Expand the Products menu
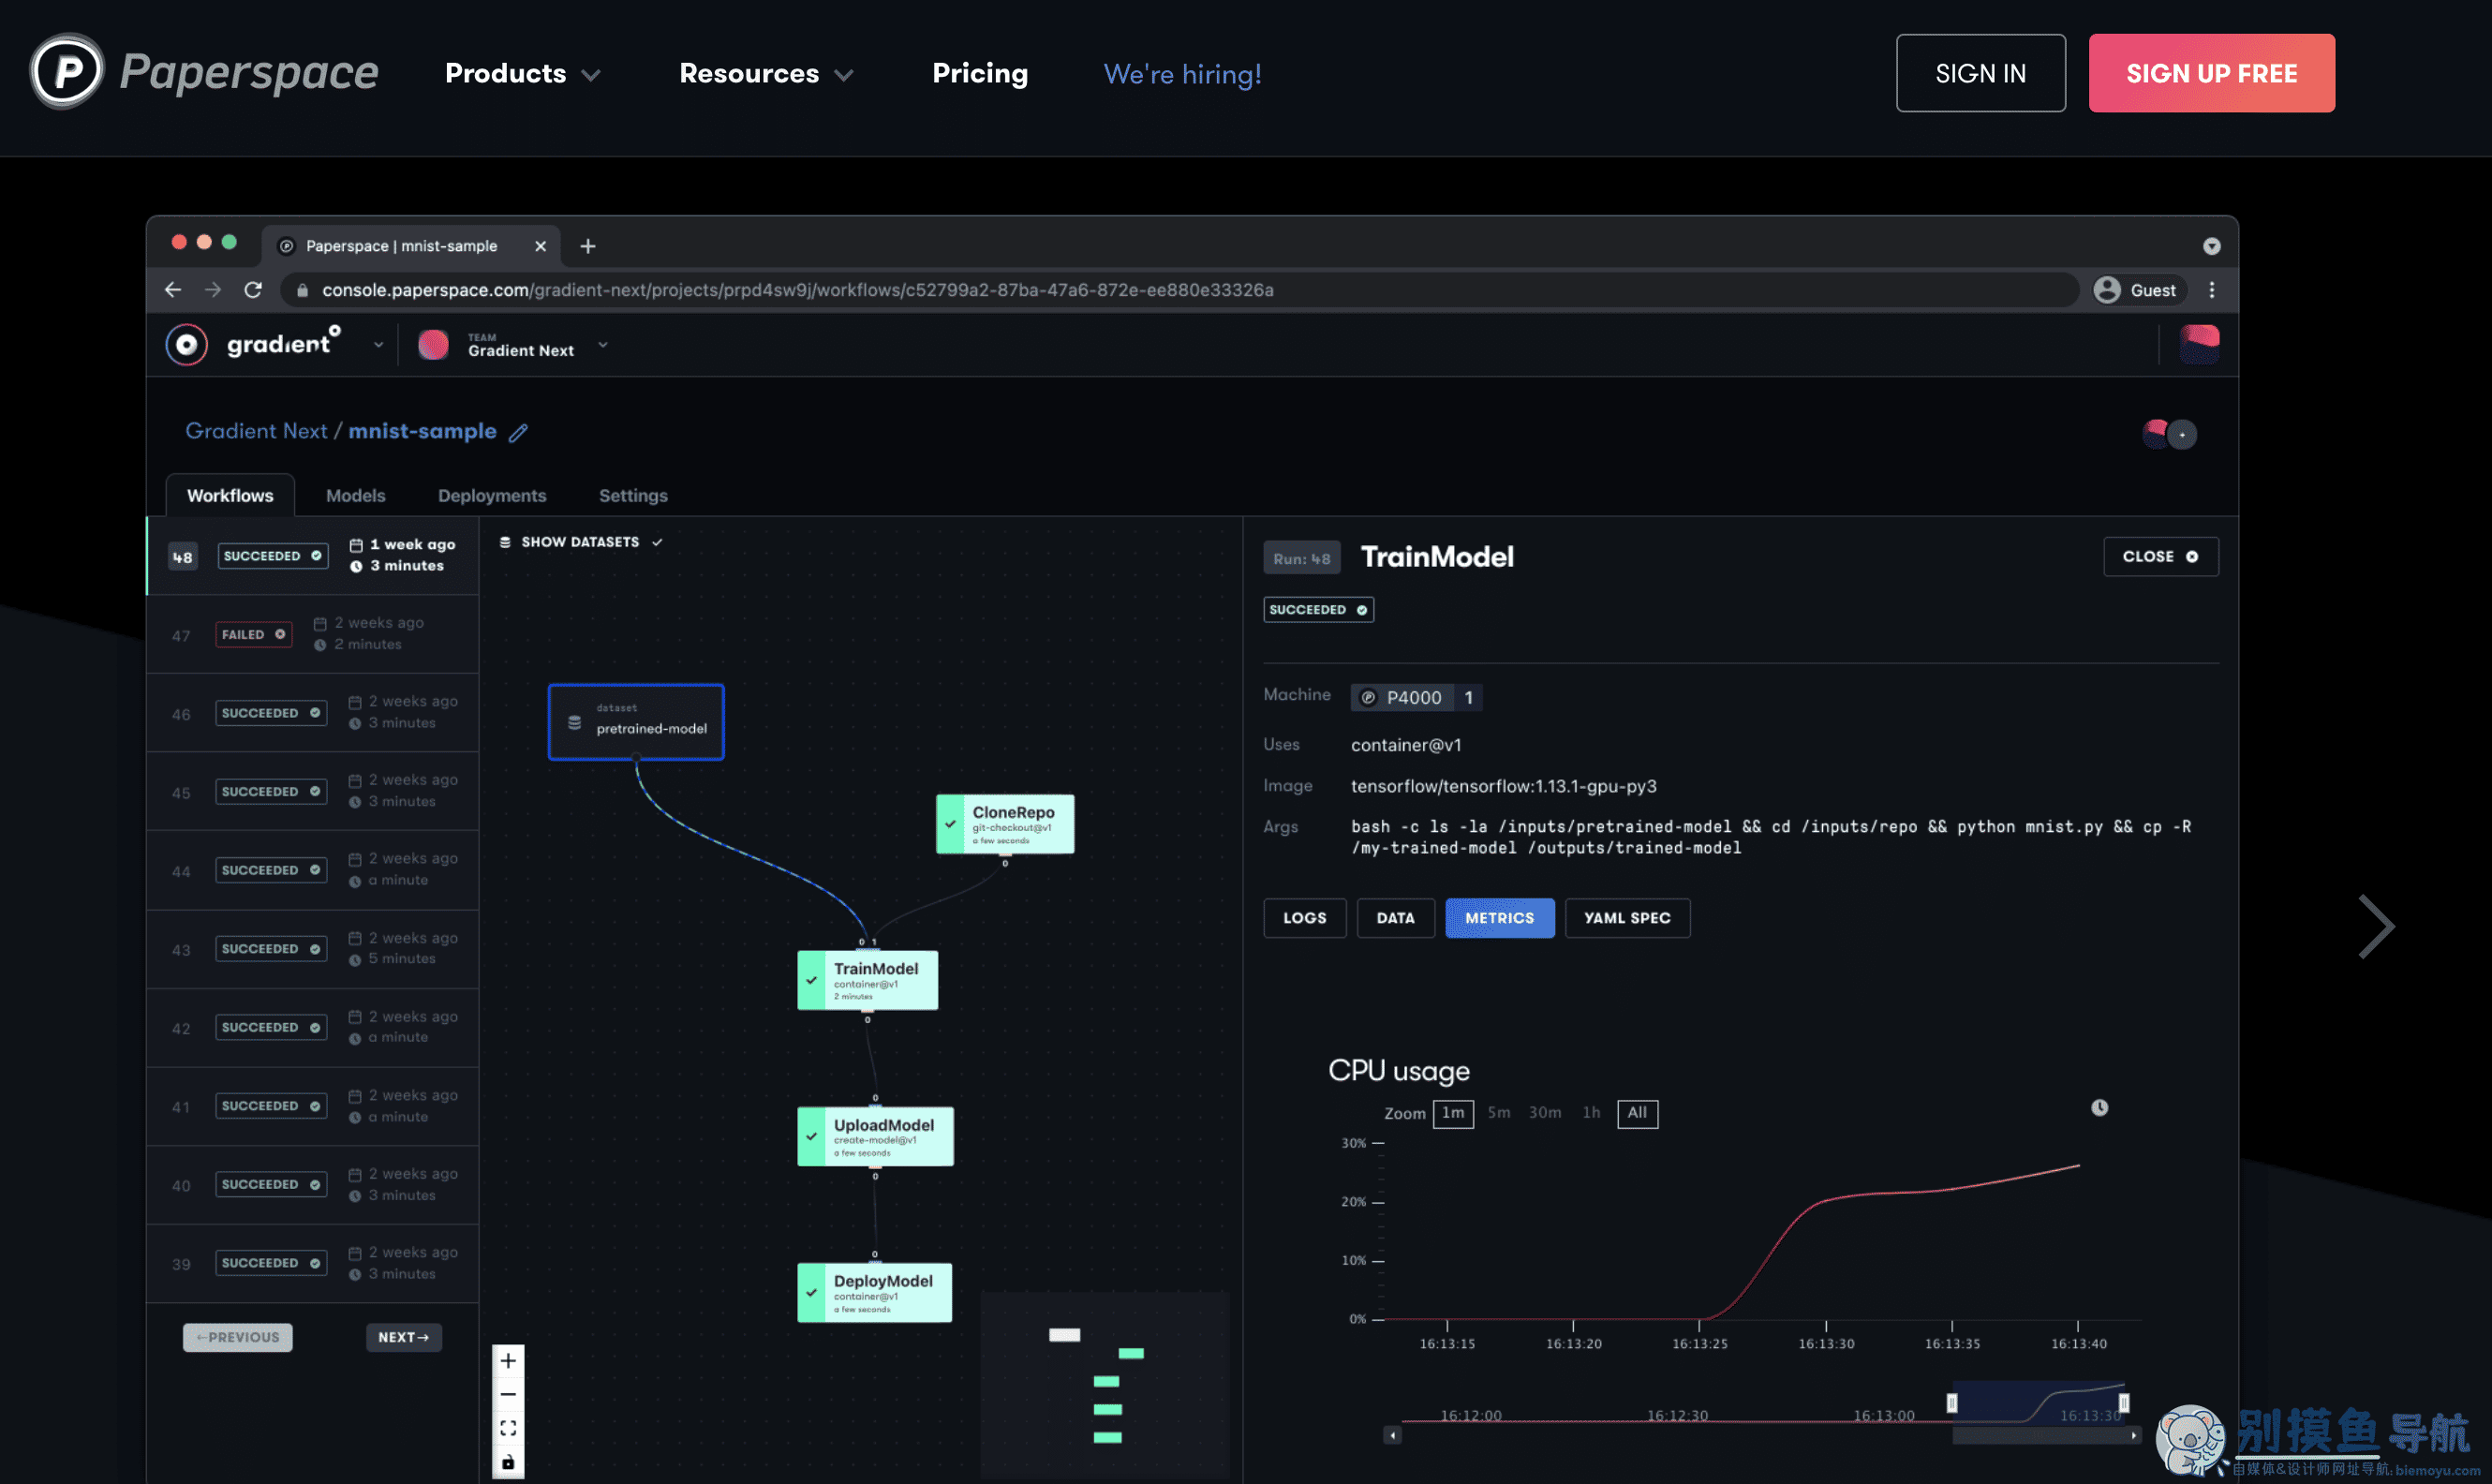Image resolution: width=2492 pixels, height=1484 pixels. (x=523, y=73)
